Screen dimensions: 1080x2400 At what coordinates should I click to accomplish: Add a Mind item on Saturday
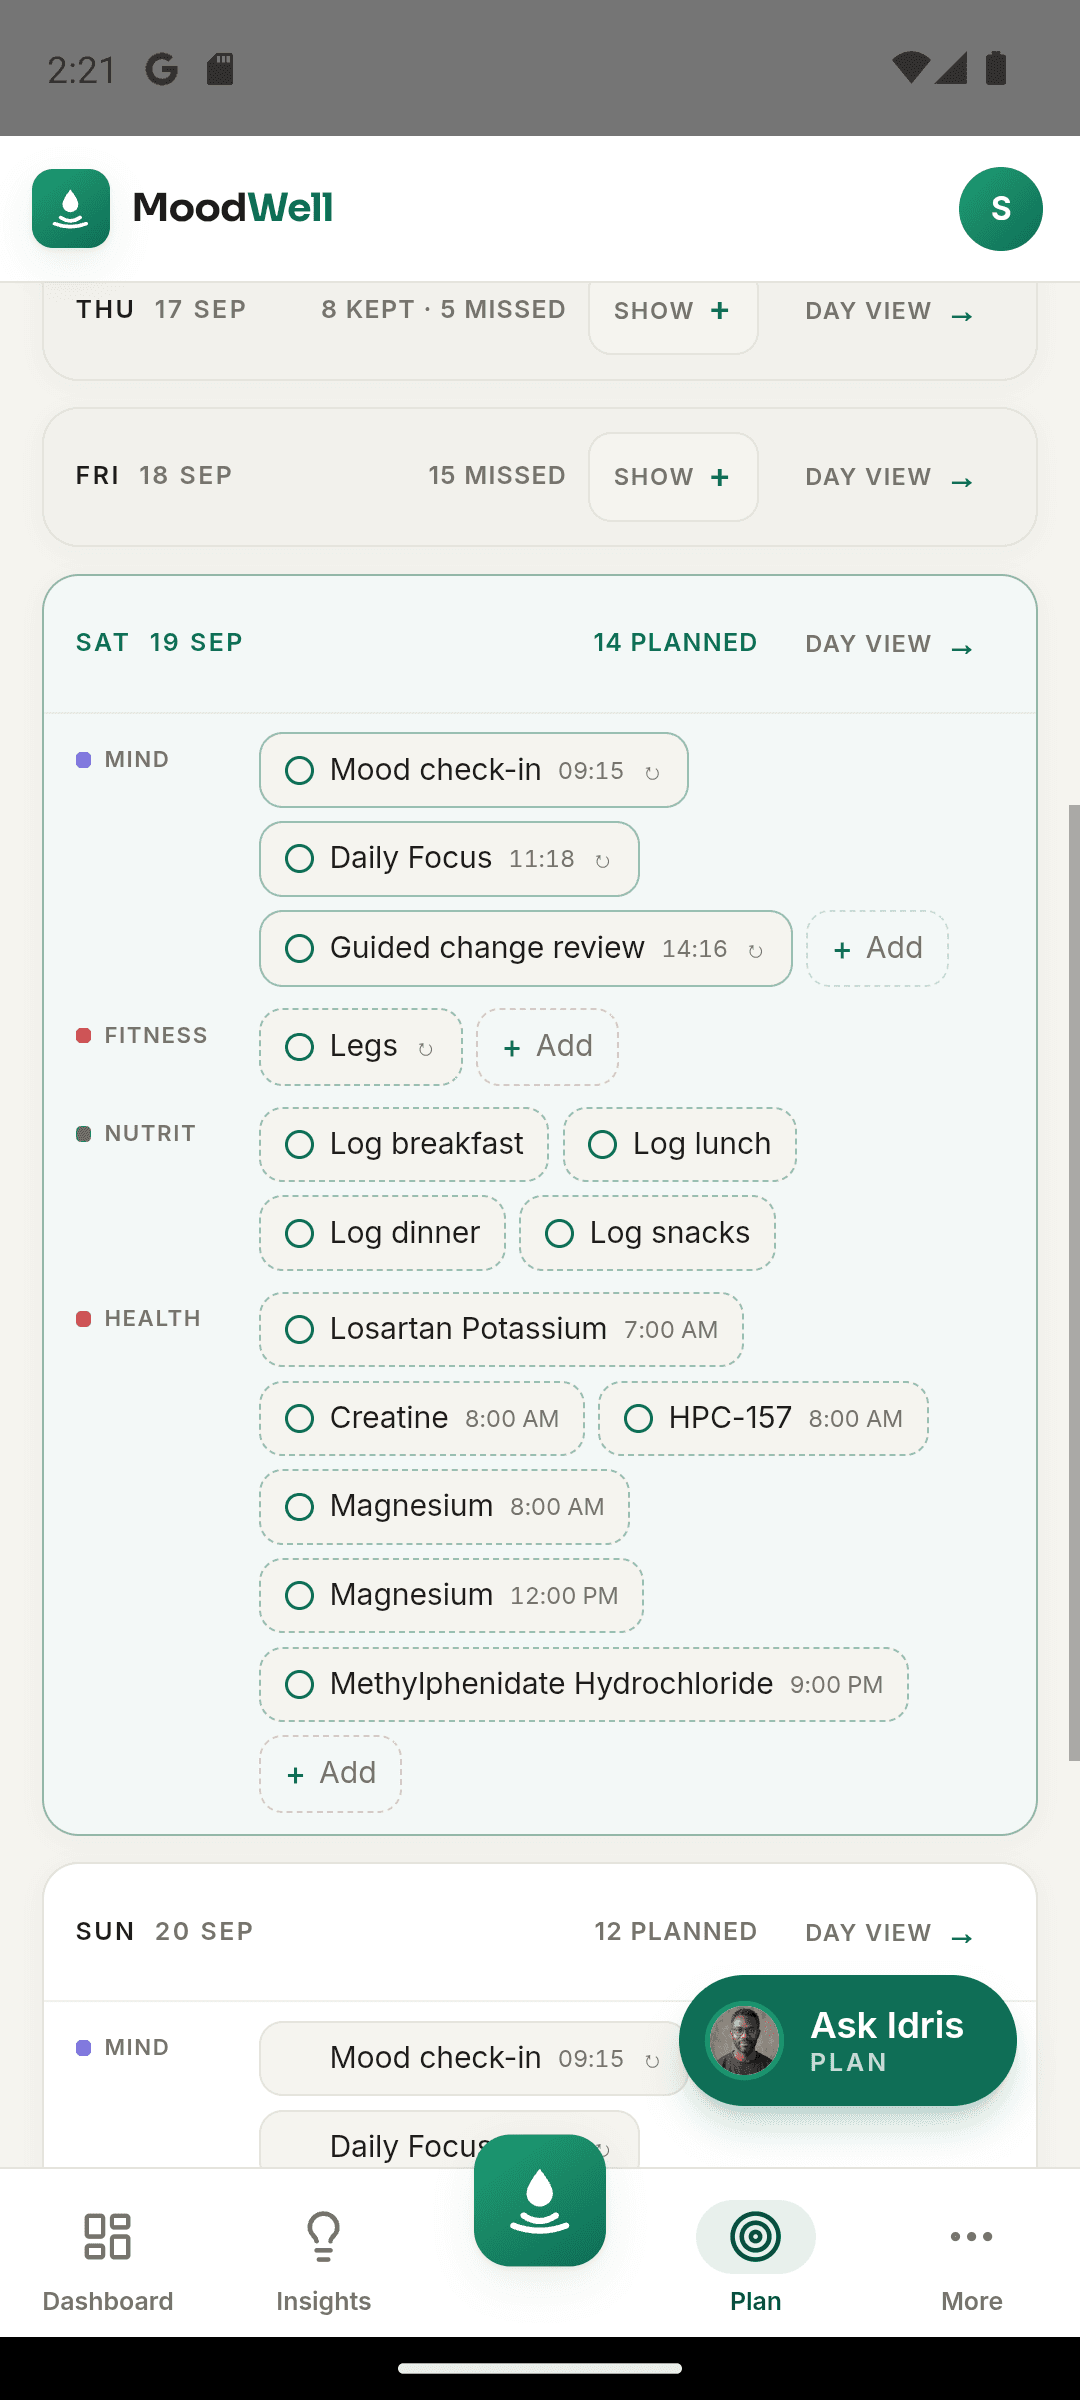[x=877, y=948]
